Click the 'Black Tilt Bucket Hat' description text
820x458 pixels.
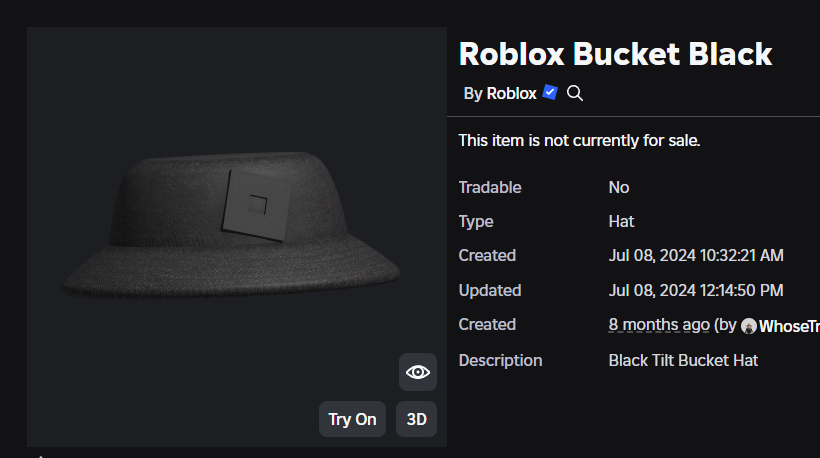tap(683, 360)
